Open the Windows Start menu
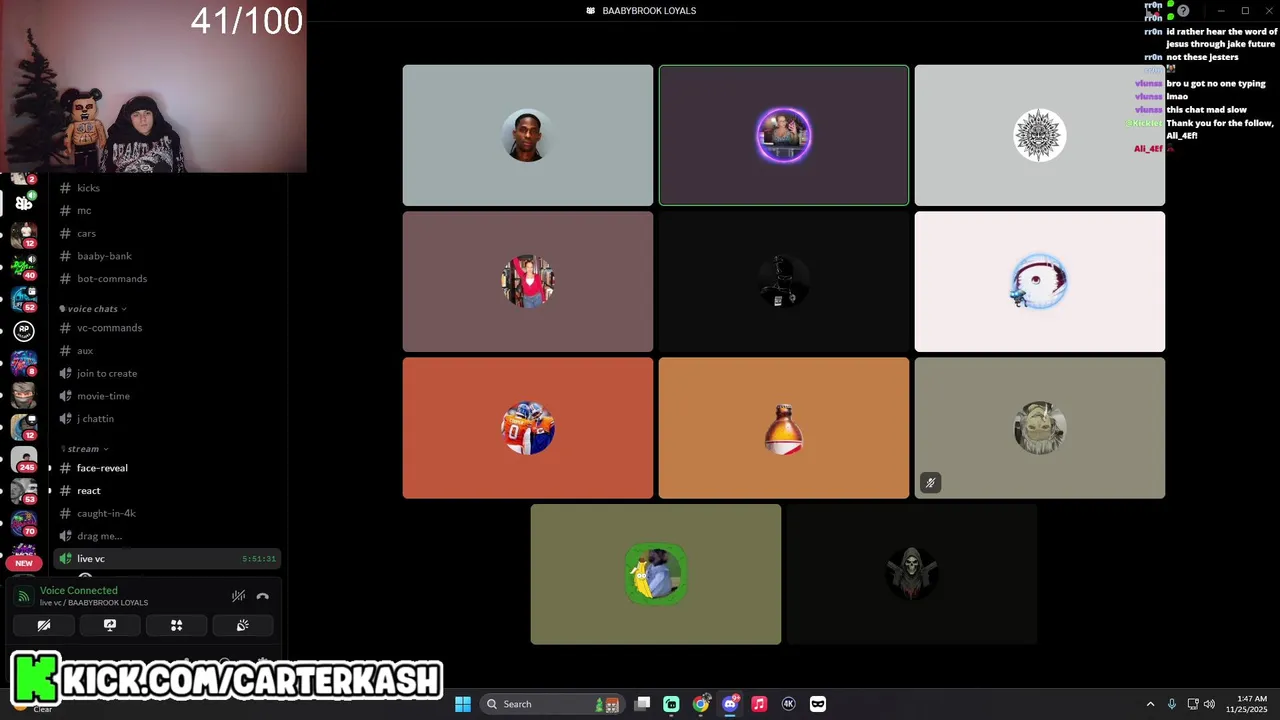 [x=463, y=704]
